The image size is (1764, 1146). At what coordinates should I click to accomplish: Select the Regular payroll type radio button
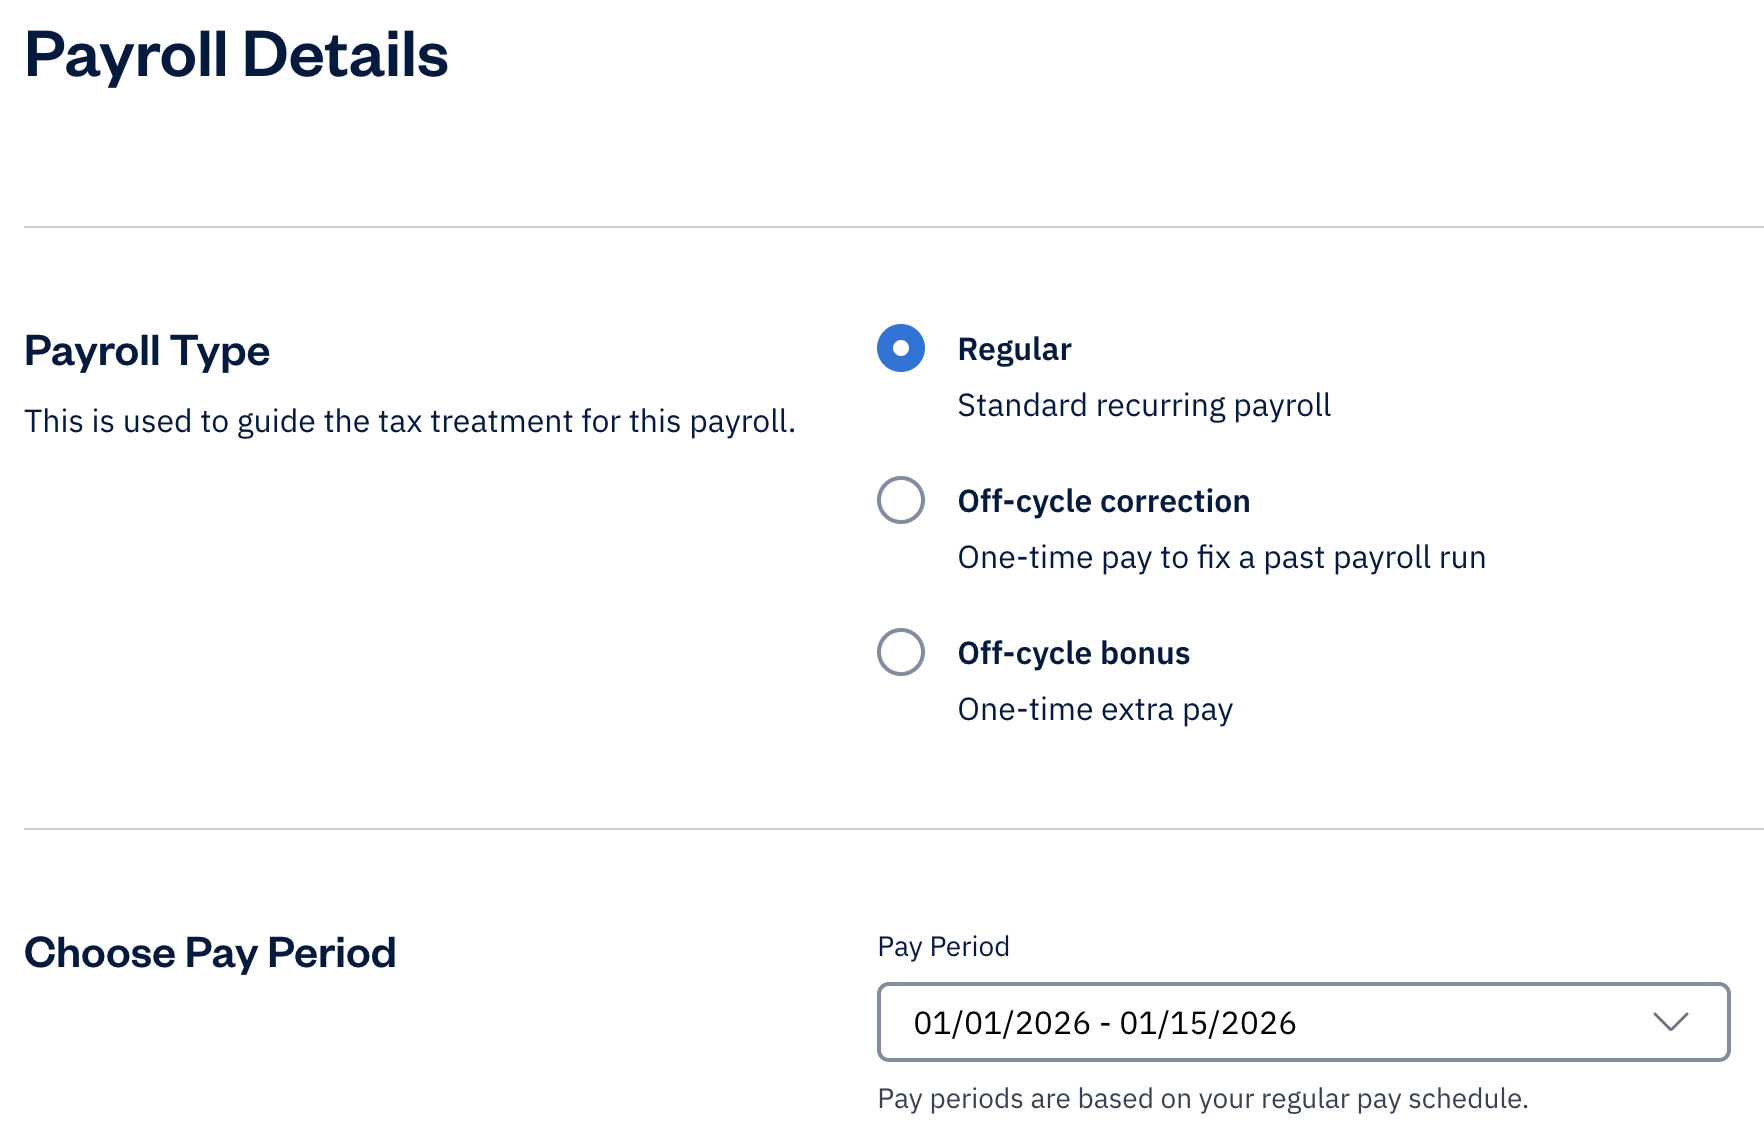[900, 349]
